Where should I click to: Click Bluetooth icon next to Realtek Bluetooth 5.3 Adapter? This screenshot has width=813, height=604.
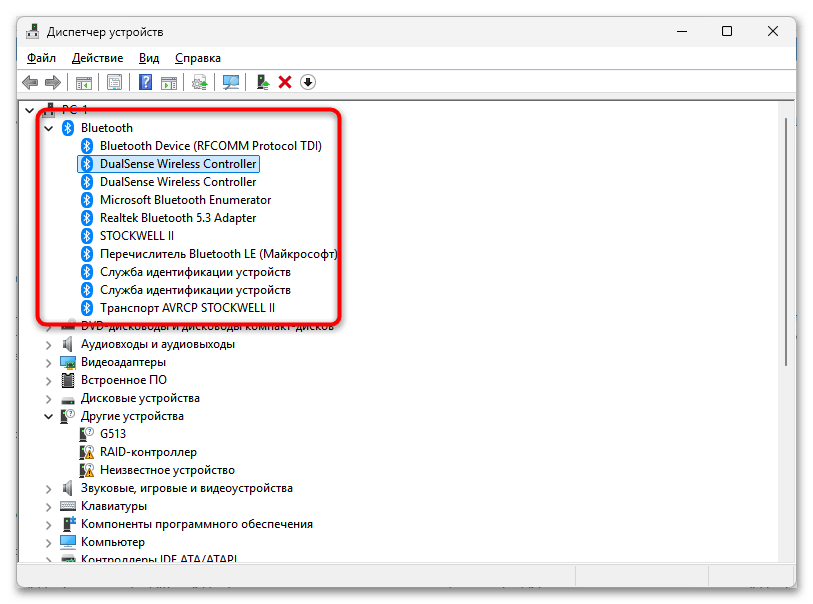pyautogui.click(x=87, y=218)
